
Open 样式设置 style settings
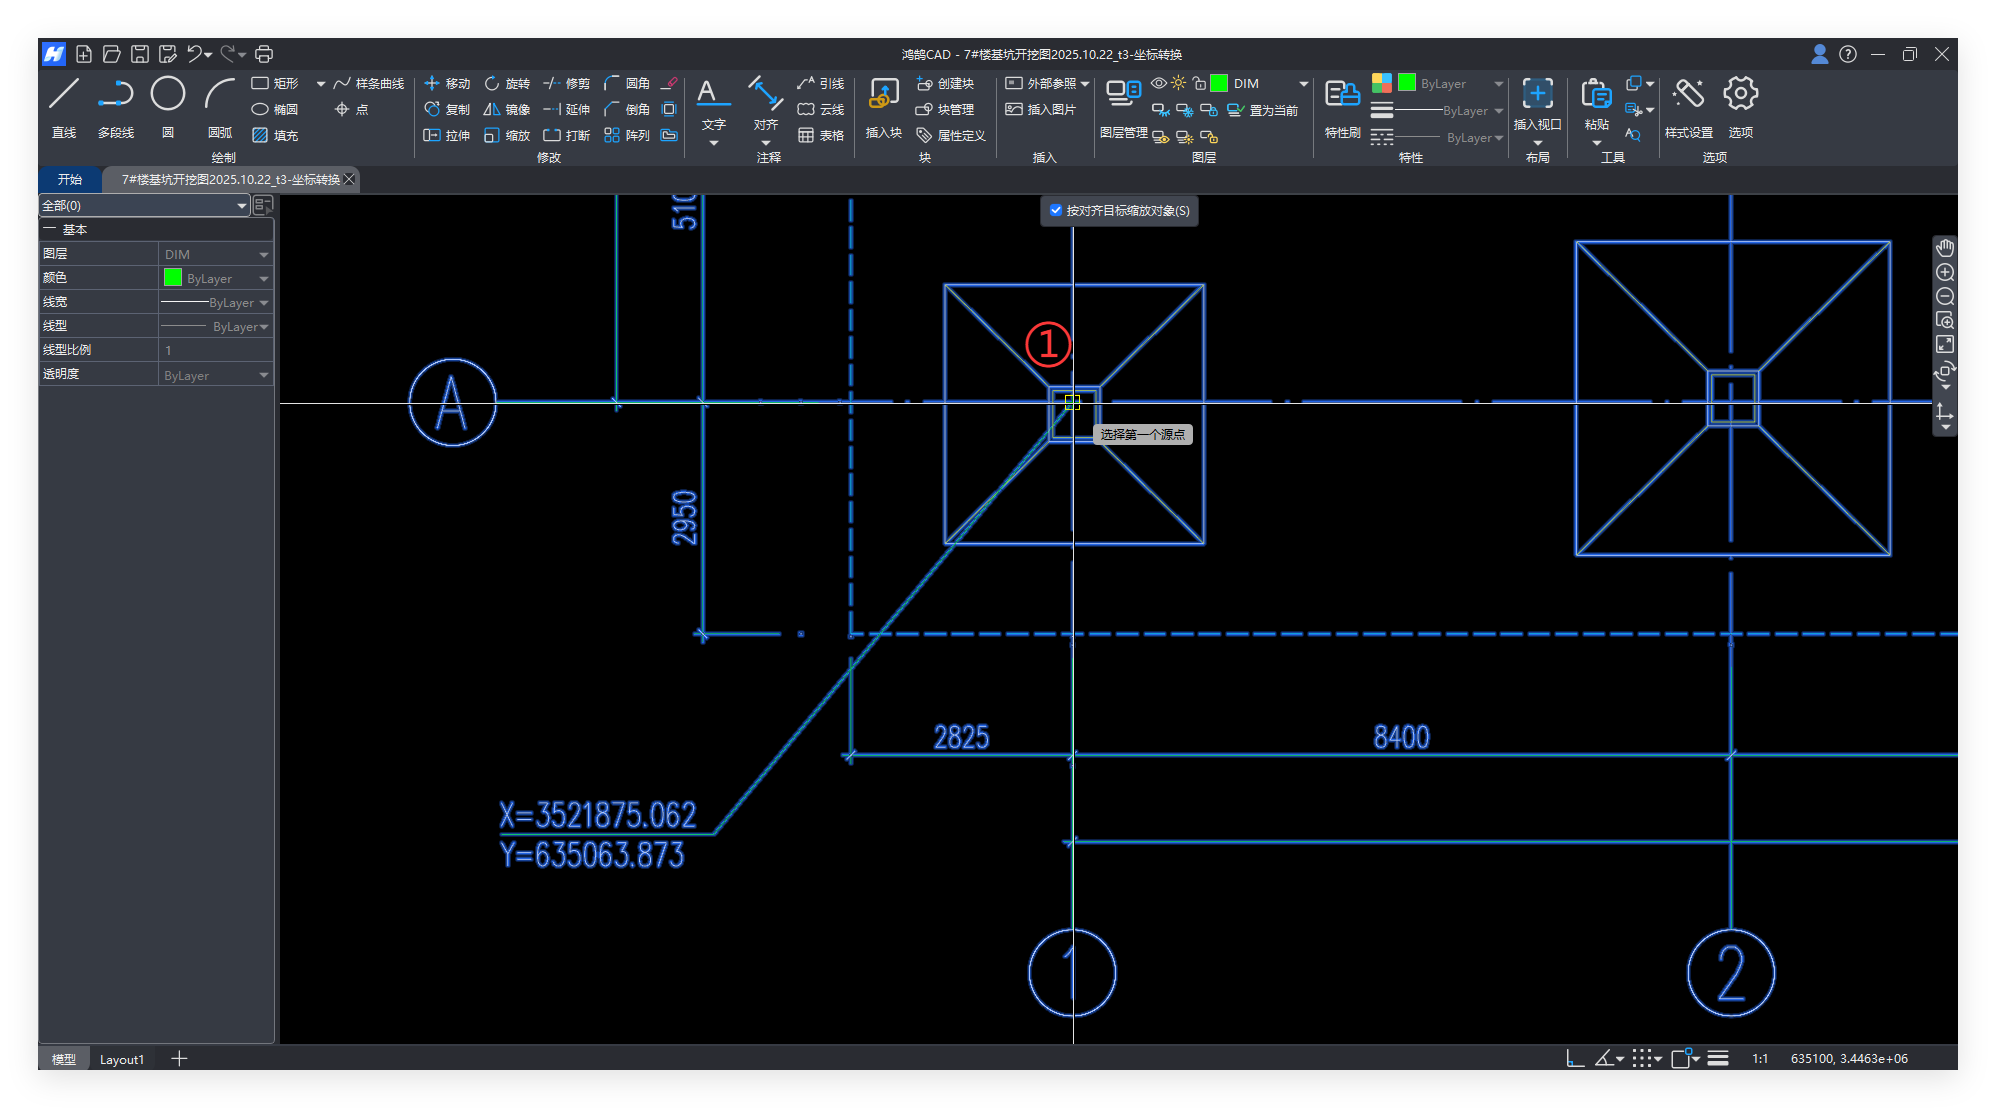pos(1688,95)
